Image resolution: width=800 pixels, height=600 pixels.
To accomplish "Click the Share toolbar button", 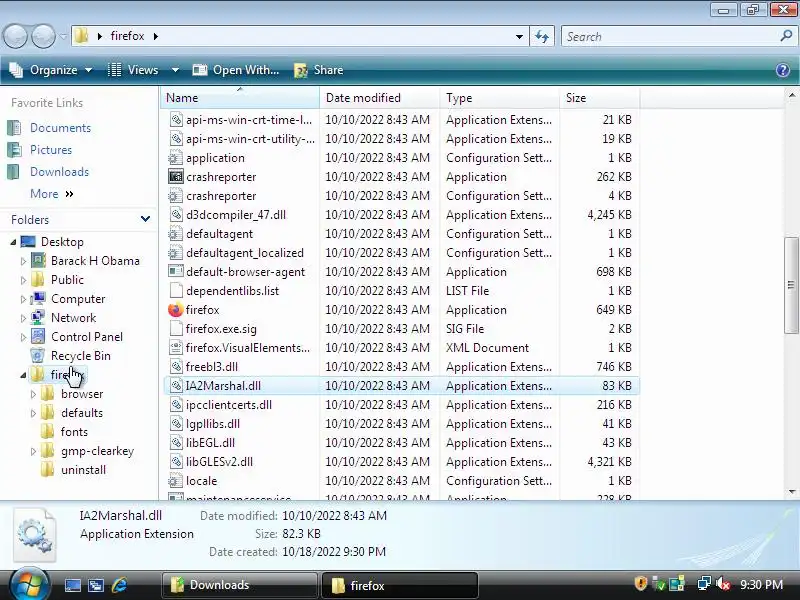I will (319, 70).
